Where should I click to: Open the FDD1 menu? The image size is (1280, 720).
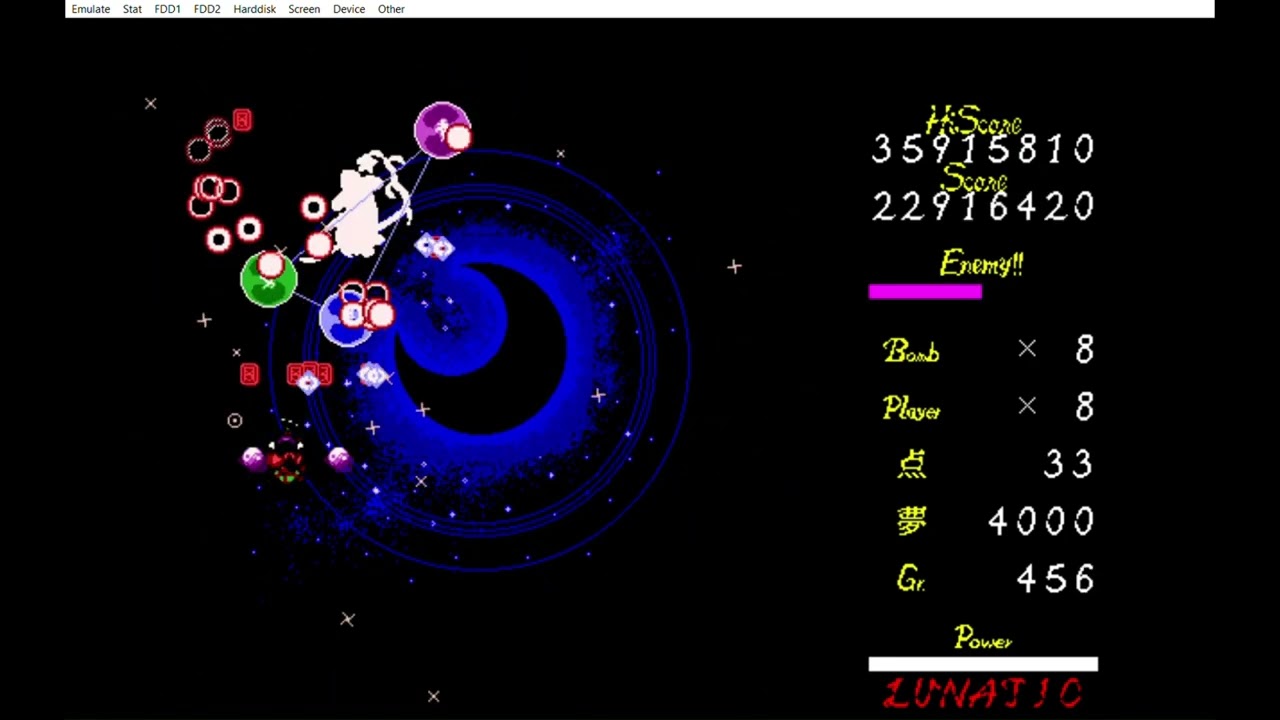[x=167, y=9]
